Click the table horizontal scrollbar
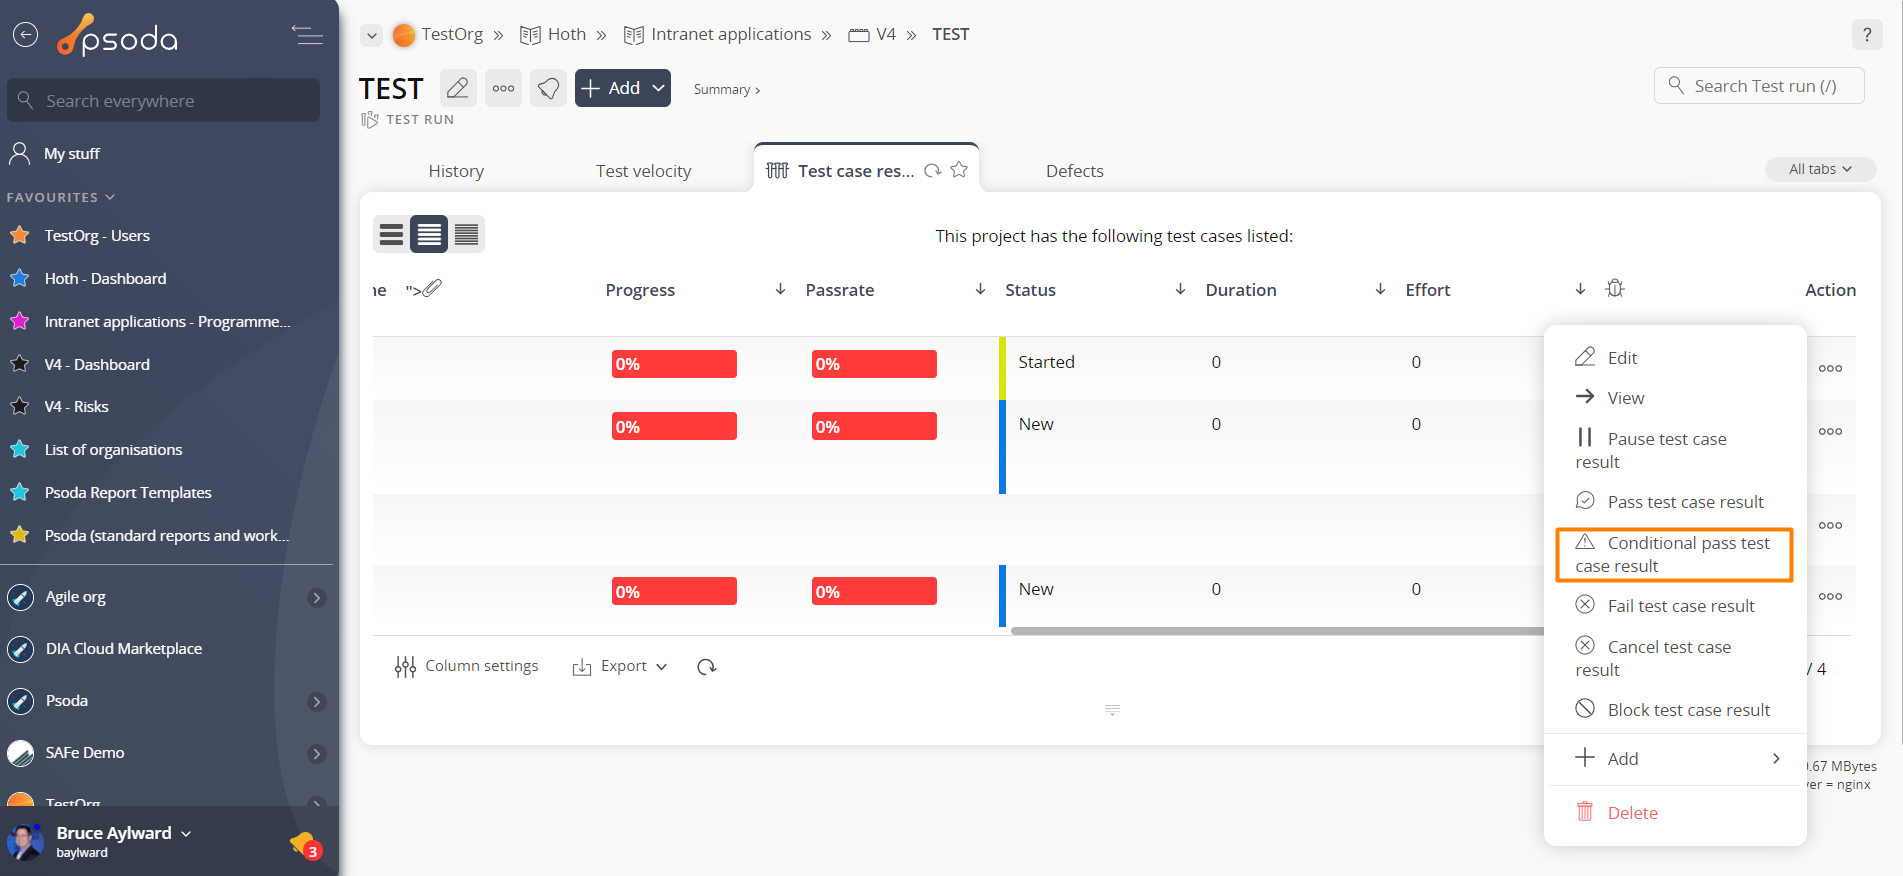 pos(1277,631)
